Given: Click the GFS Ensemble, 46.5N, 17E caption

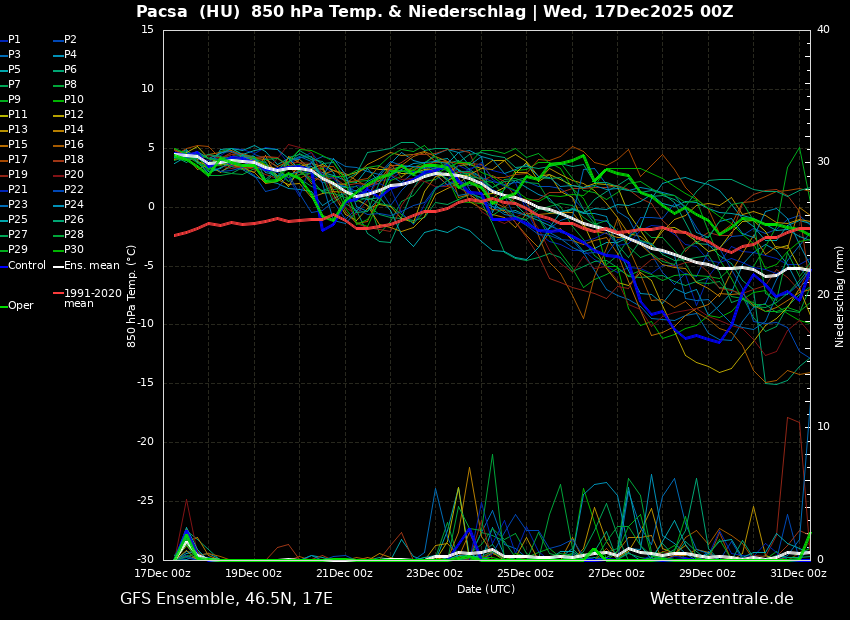Looking at the screenshot, I should click(226, 599).
